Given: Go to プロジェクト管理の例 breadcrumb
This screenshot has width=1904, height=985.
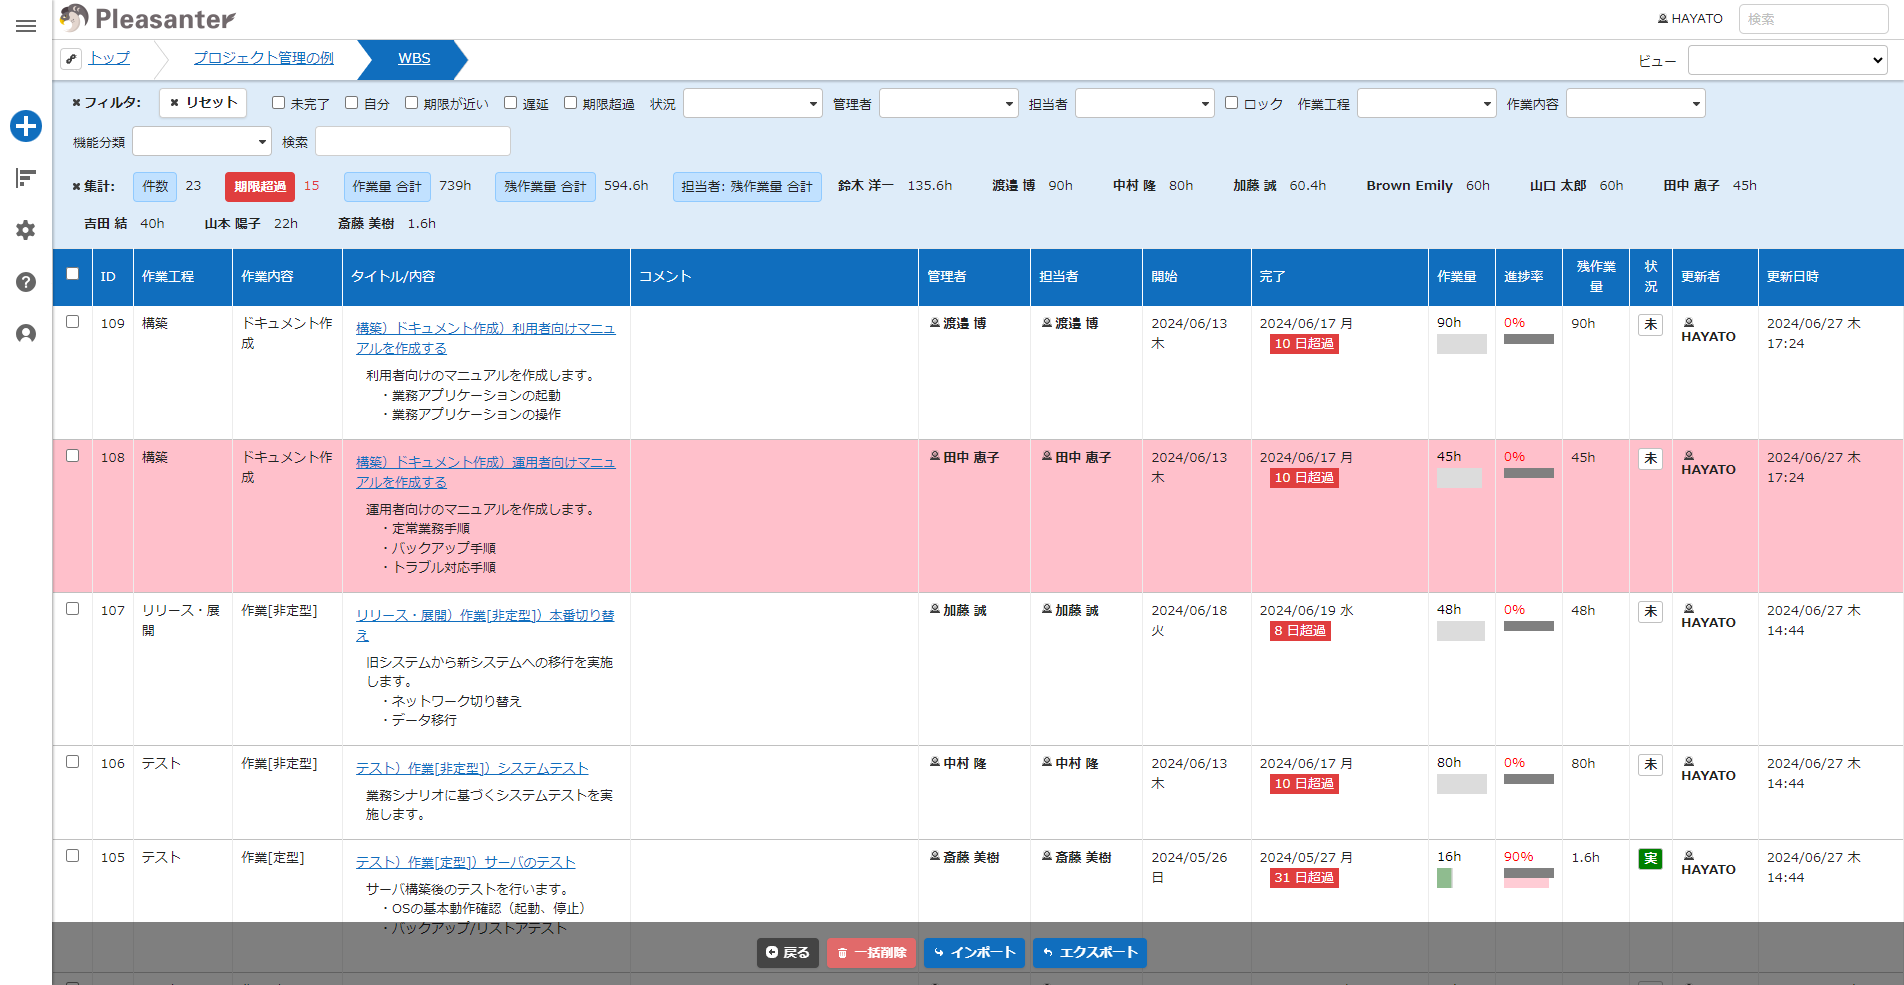Looking at the screenshot, I should pos(263,58).
